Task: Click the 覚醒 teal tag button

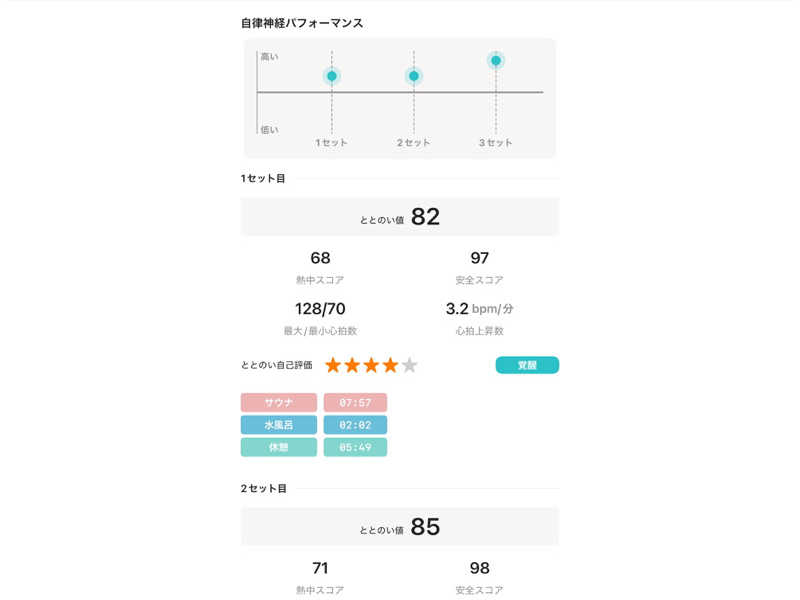Action: click(527, 365)
